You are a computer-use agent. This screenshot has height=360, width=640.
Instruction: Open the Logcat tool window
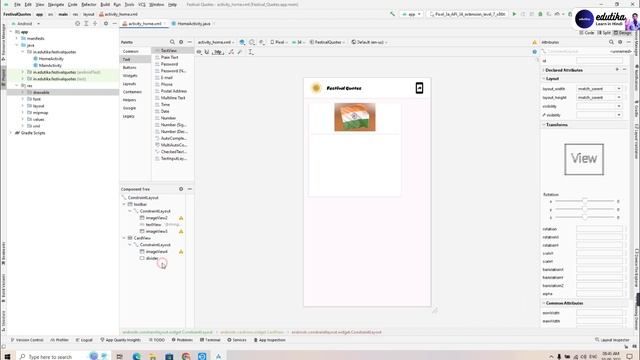pos(84,340)
